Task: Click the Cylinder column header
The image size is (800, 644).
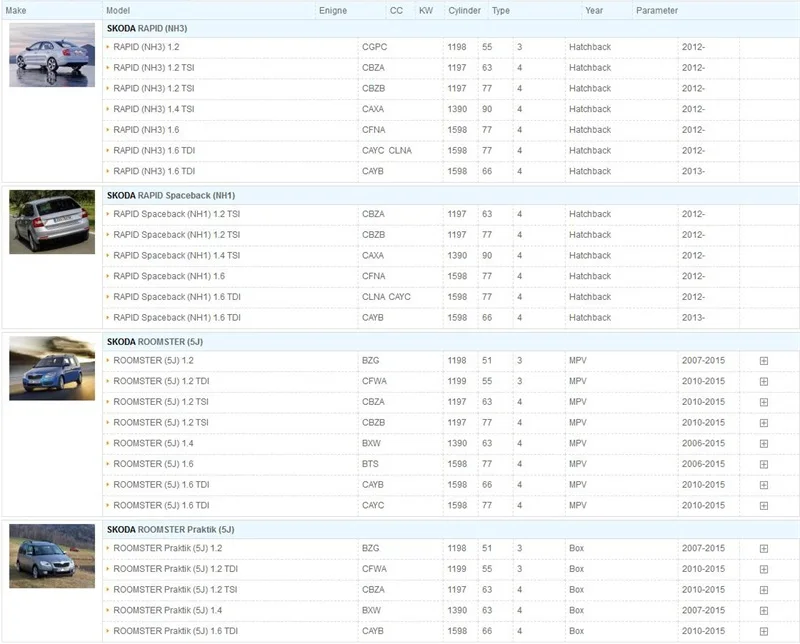Action: coord(464,11)
